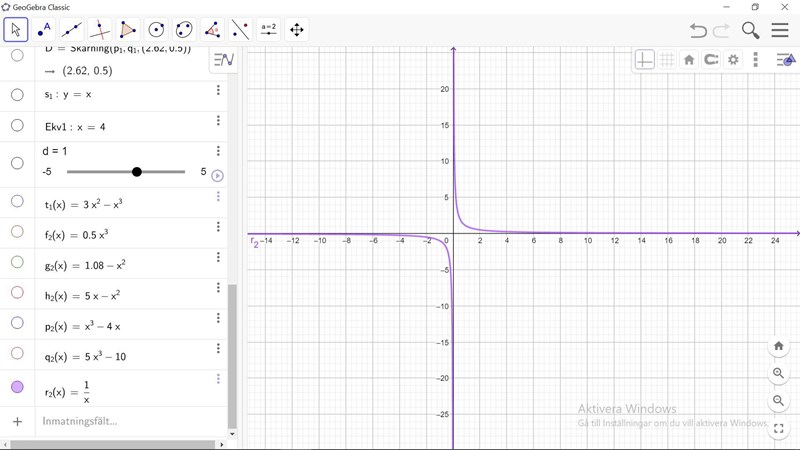Image resolution: width=800 pixels, height=450 pixels.
Task: Show the t₁(x) = 3x² − x³ function
Action: [17, 201]
